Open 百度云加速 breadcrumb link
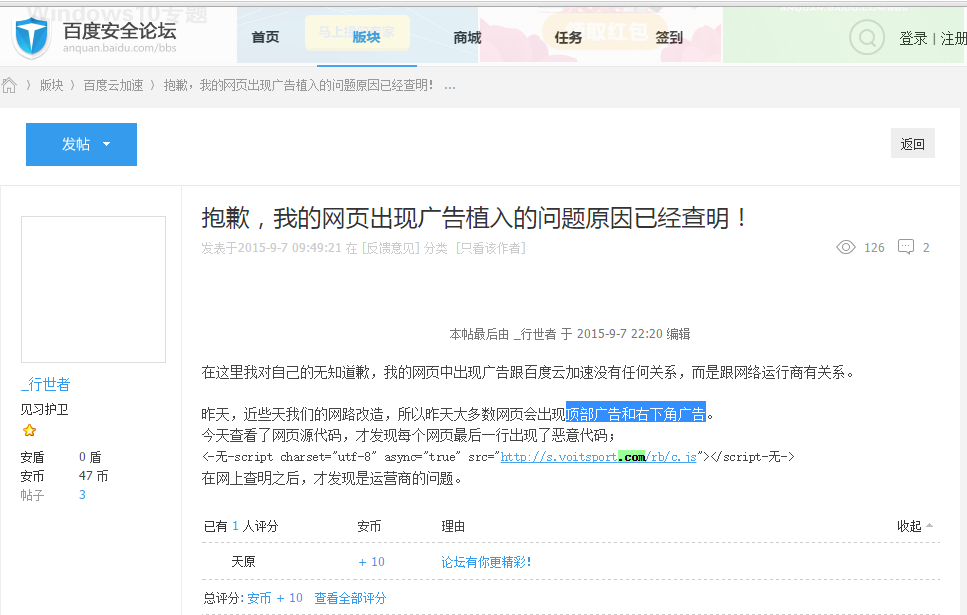Image resolution: width=967 pixels, height=615 pixels. coord(113,85)
